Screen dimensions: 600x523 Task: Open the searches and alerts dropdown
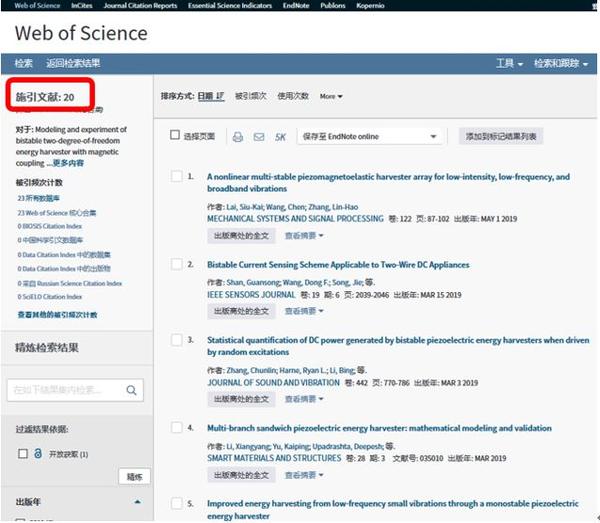(x=561, y=63)
